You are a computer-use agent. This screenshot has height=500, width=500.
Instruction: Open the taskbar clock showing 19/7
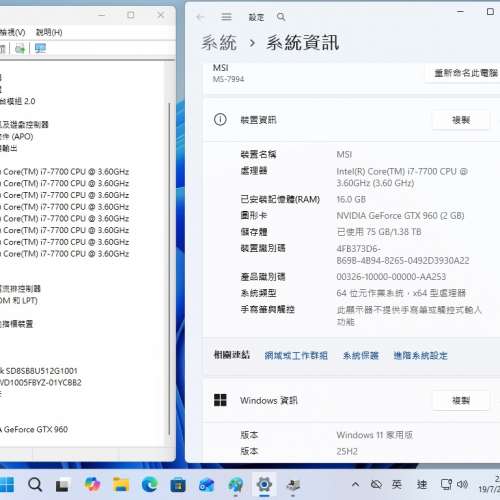(489, 484)
